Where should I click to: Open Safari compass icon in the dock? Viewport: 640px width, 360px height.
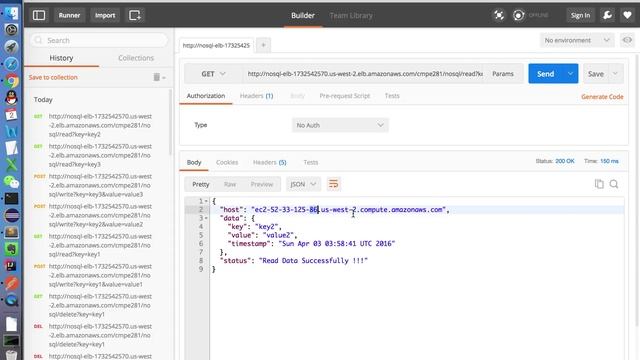click(x=11, y=64)
